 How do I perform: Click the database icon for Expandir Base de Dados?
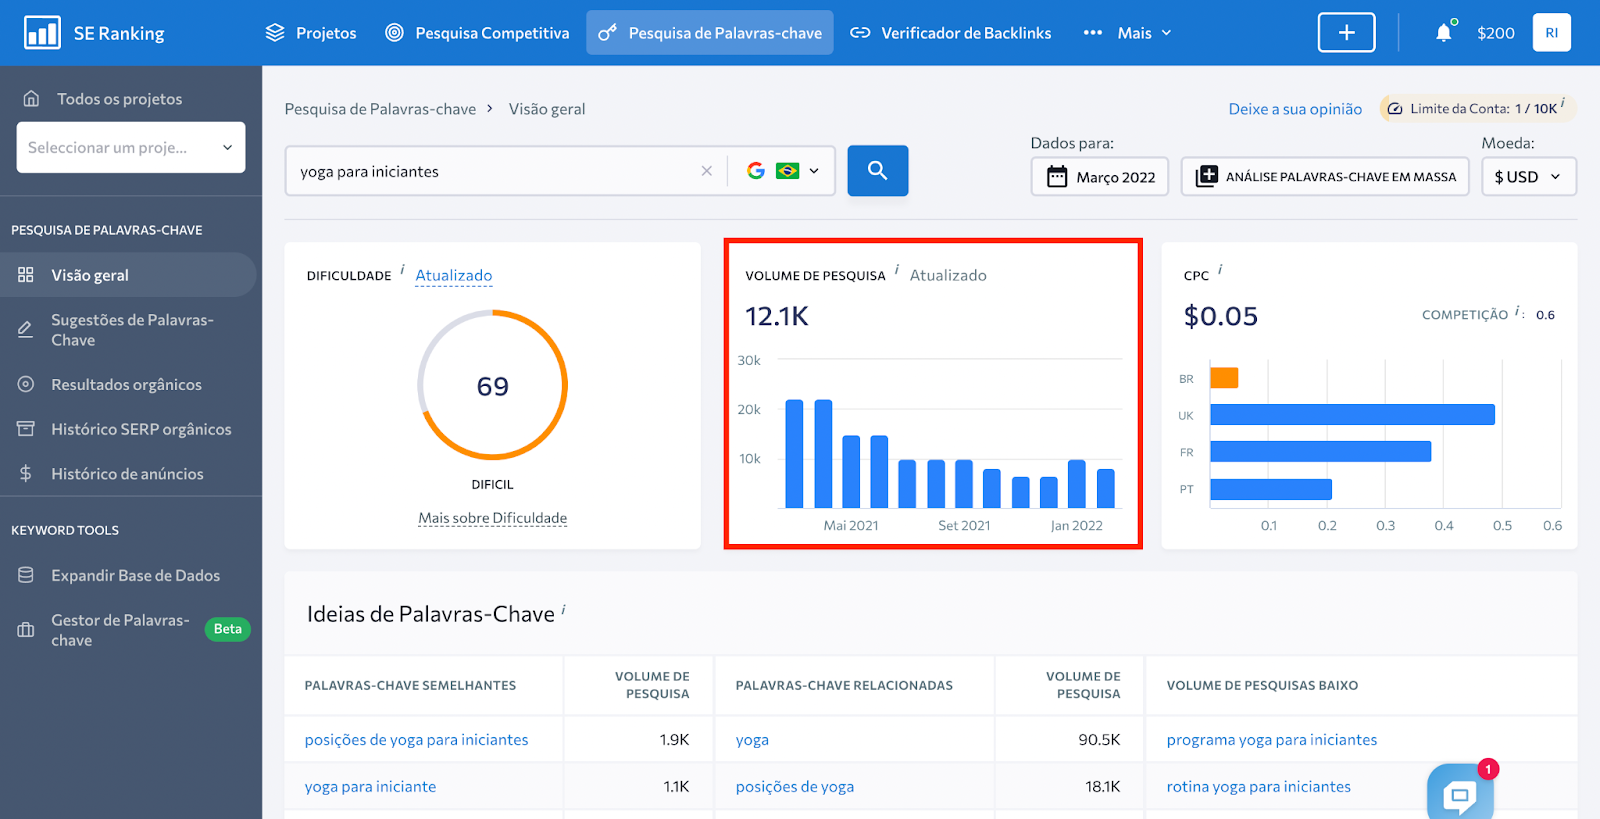pyautogui.click(x=26, y=575)
